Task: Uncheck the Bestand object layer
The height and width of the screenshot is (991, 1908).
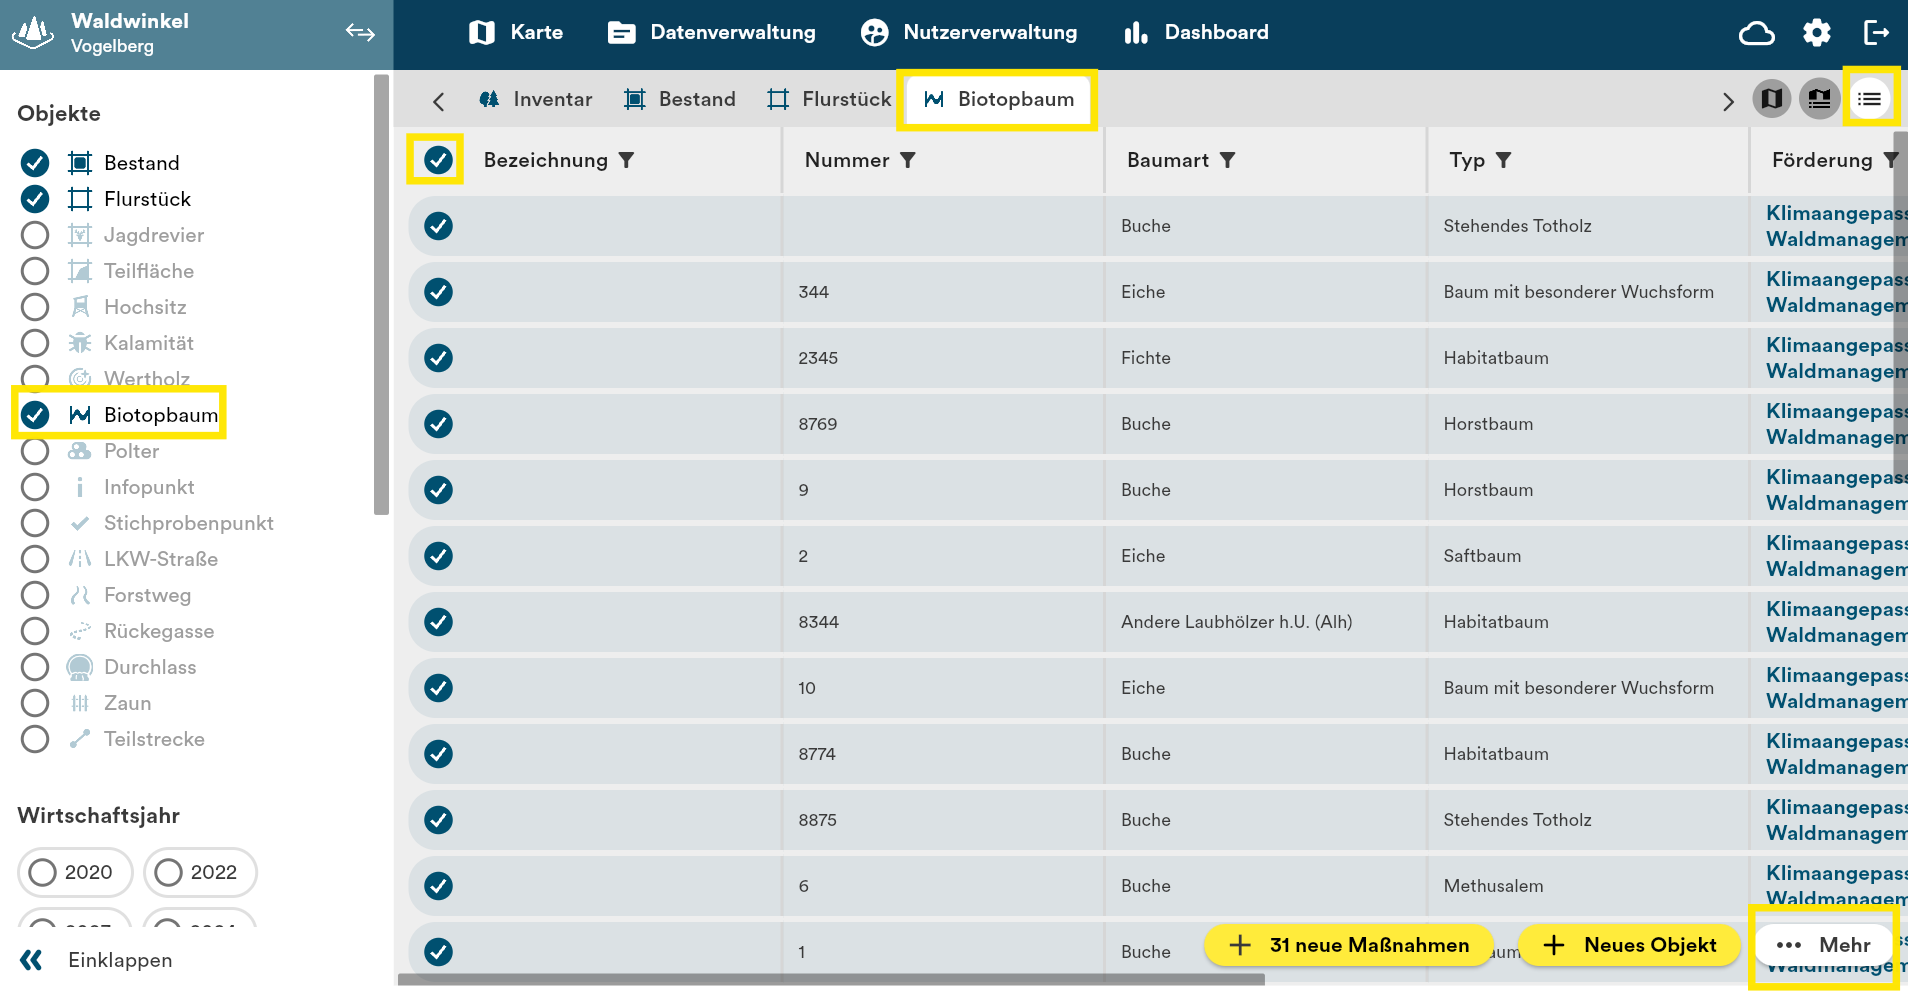Action: [35, 163]
